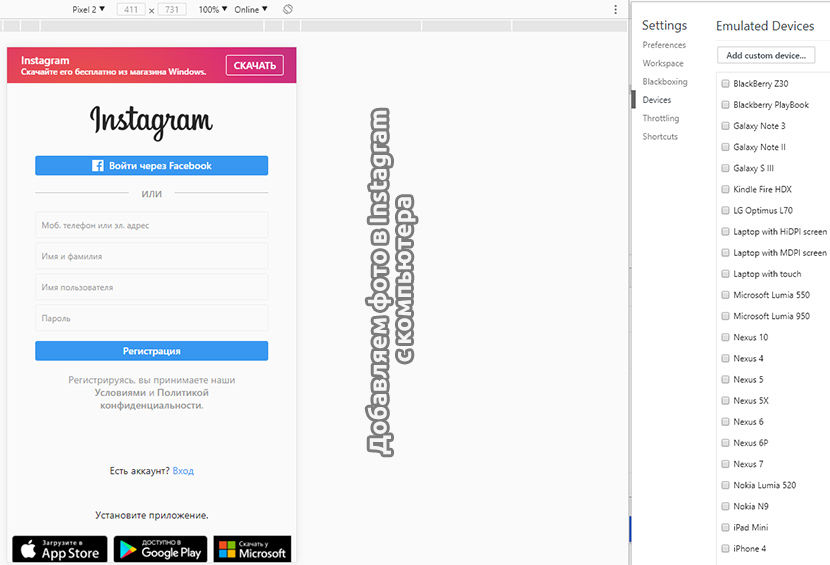Click the Instagram logo heading
Screen dimensions: 830x565
click(x=151, y=121)
